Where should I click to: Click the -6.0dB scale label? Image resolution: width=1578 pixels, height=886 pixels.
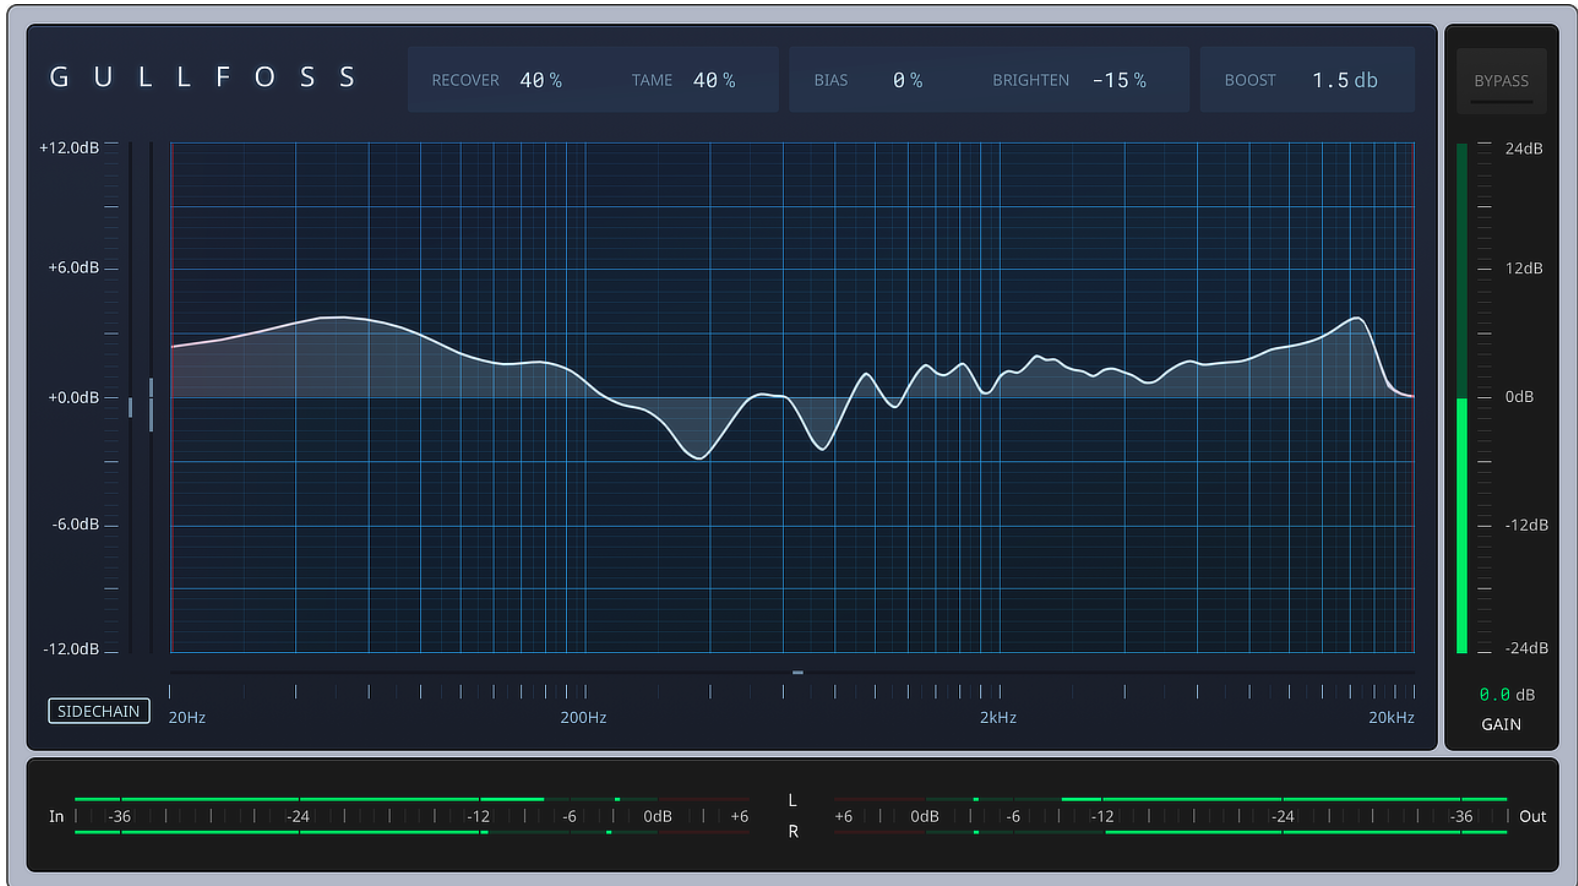point(75,525)
